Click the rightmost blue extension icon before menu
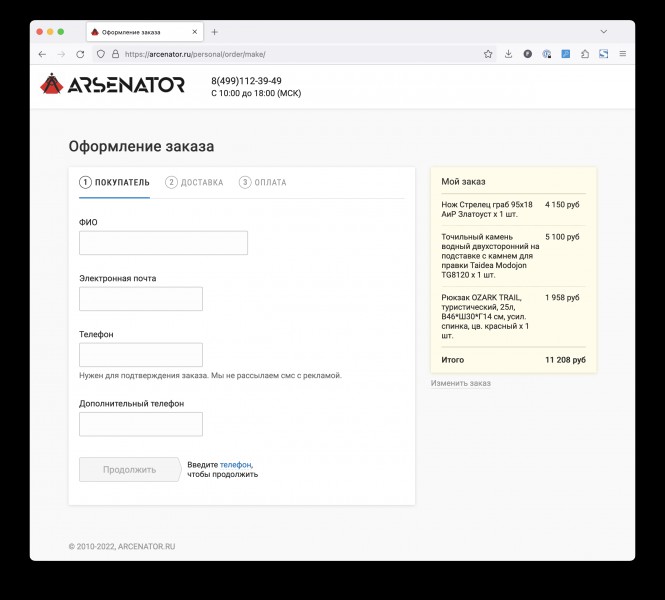Screen dimensions: 665x600 point(604,54)
